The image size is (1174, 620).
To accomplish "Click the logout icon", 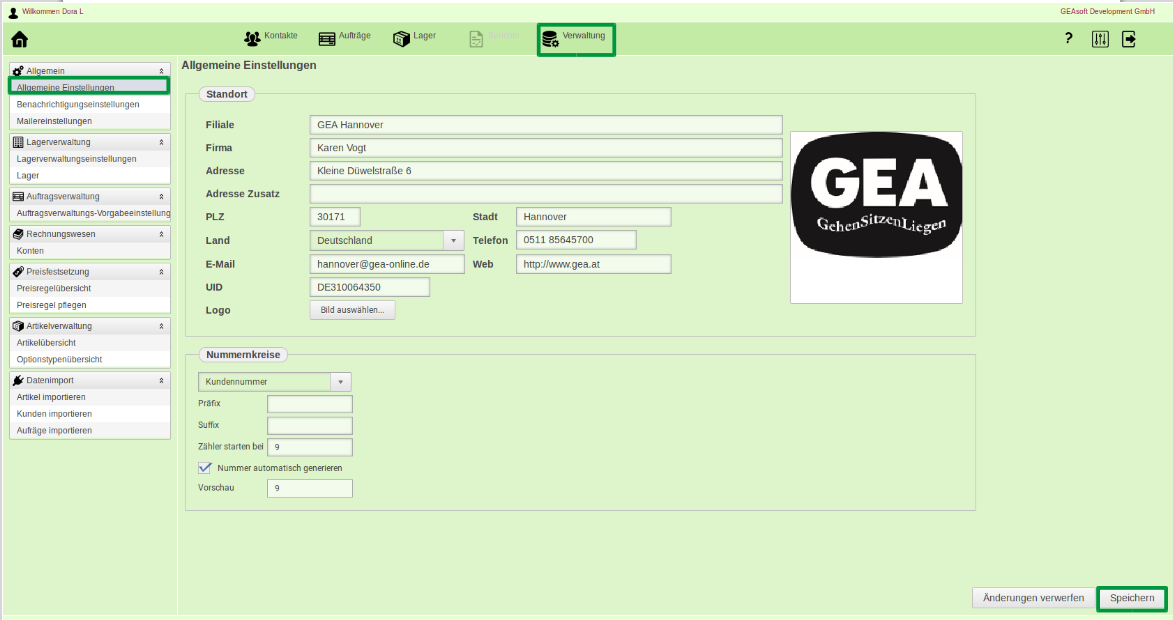I will click(x=1129, y=39).
